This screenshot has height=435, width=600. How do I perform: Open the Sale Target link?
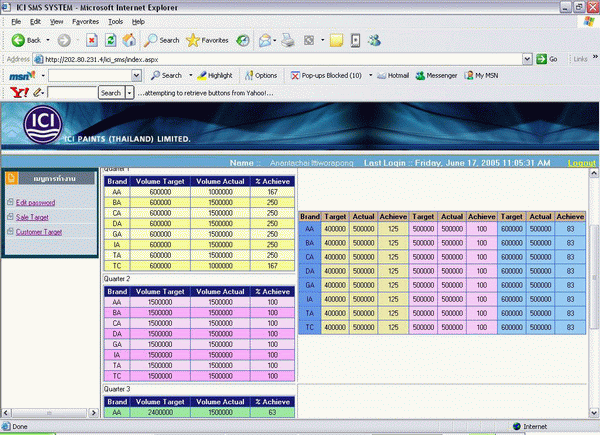click(x=32, y=217)
